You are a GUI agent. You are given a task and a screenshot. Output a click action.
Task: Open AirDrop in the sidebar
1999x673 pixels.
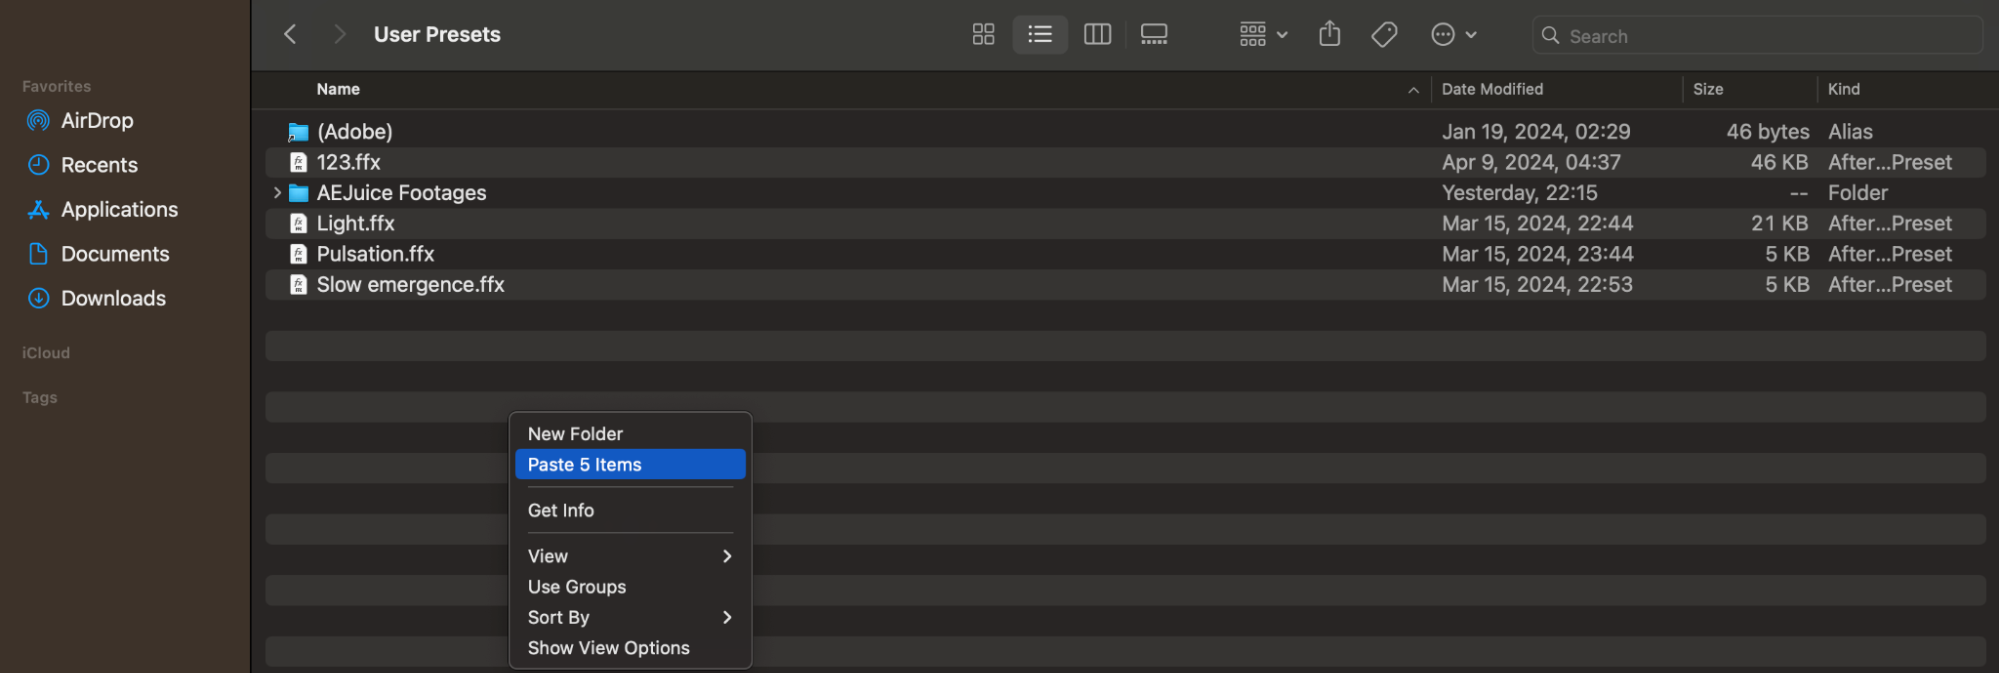pyautogui.click(x=96, y=121)
